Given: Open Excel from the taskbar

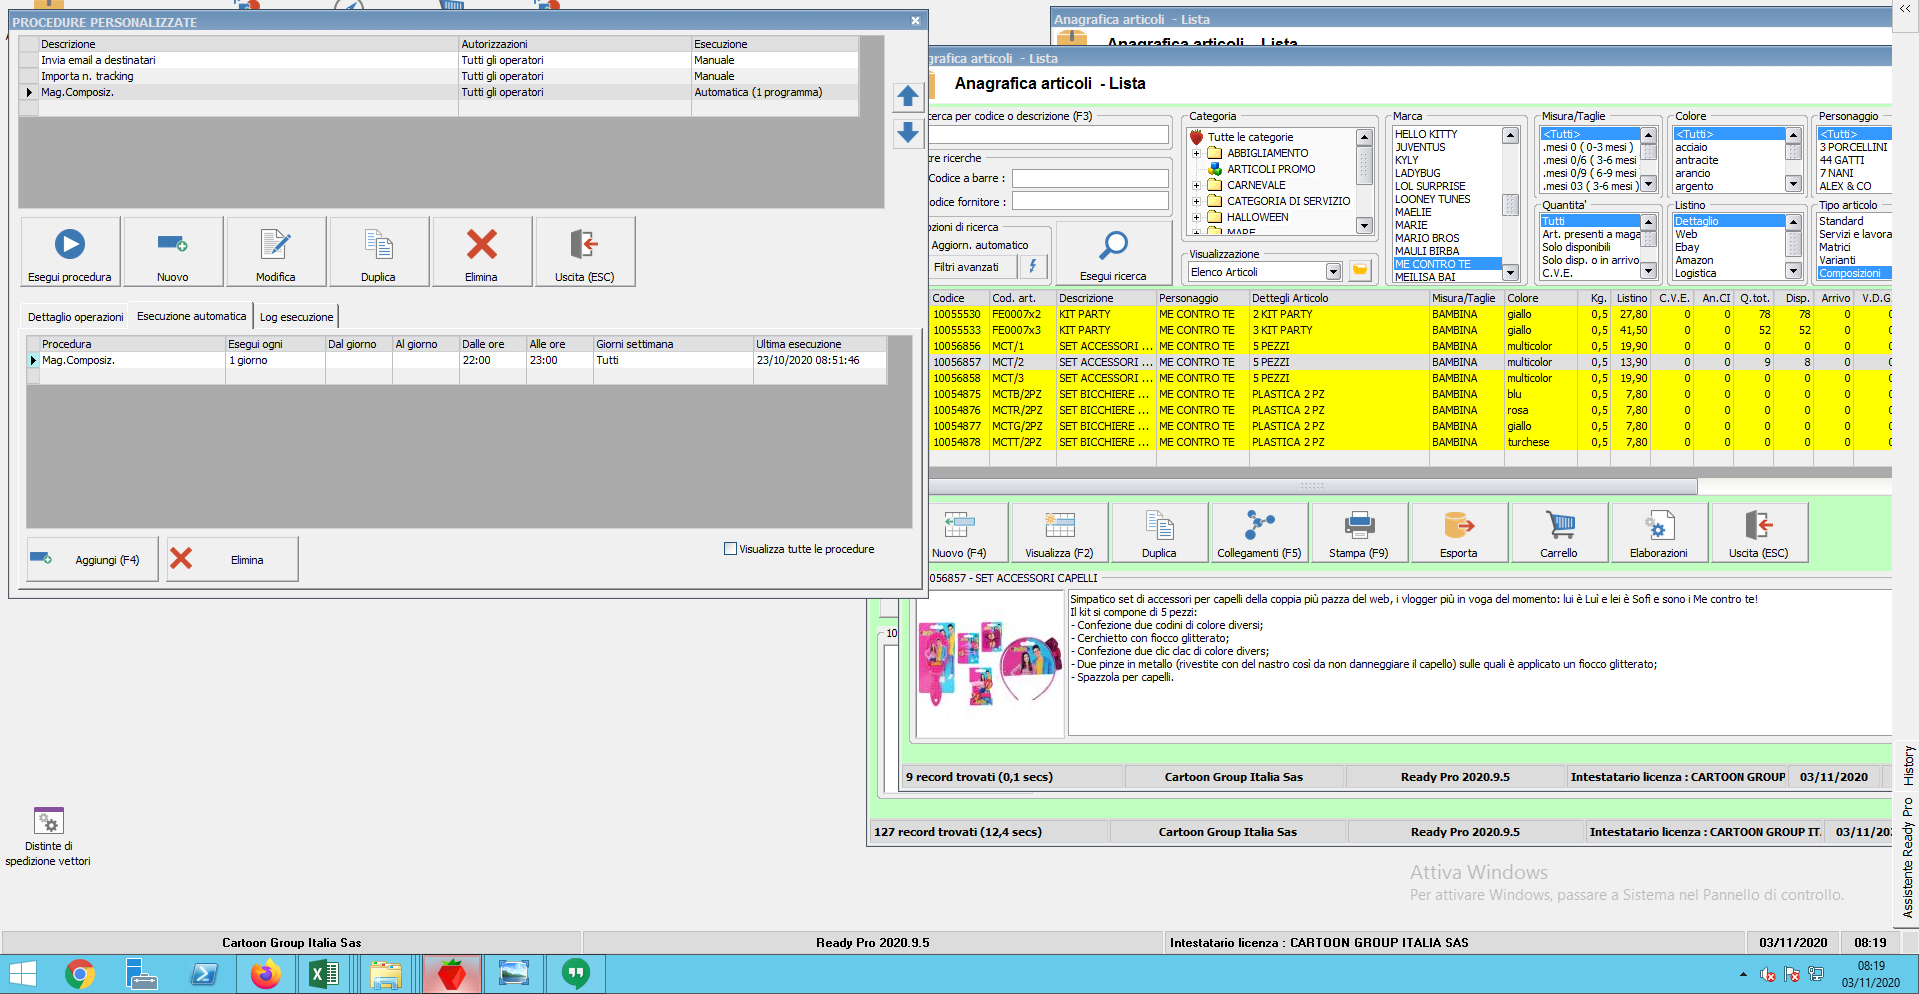Looking at the screenshot, I should 324,973.
